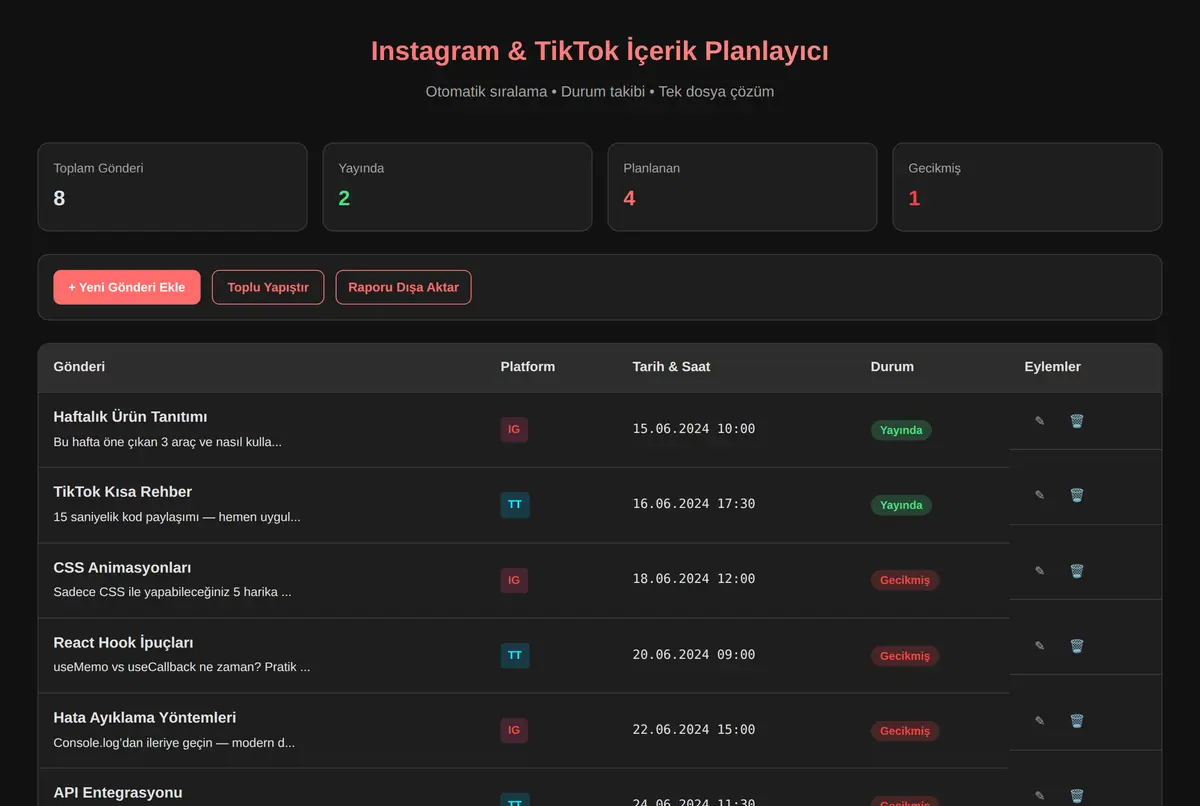Delete the Hata Ayıklama Yöntemleri post
Screen dimensions: 1200x806
tap(1076, 721)
